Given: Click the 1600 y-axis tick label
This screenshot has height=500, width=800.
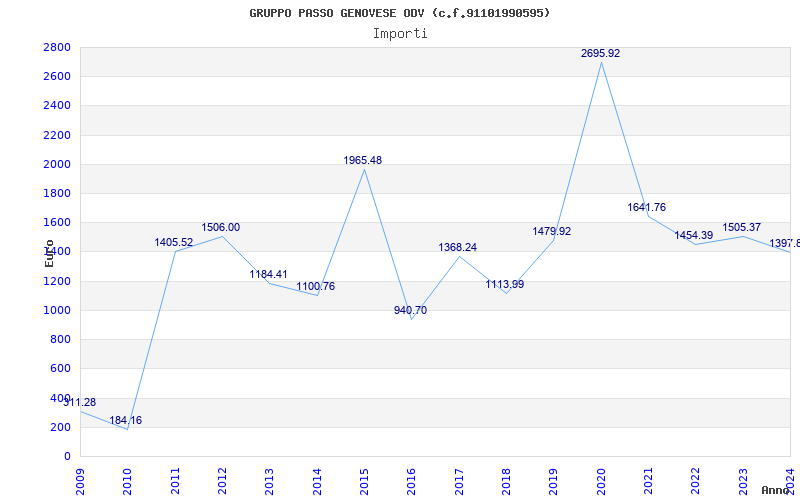Looking at the screenshot, I should (57, 222).
